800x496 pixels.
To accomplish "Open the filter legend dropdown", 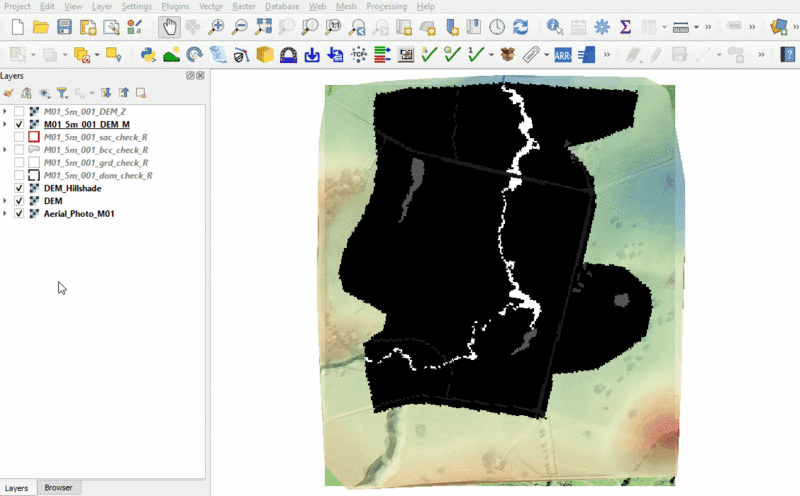I will tap(62, 93).
